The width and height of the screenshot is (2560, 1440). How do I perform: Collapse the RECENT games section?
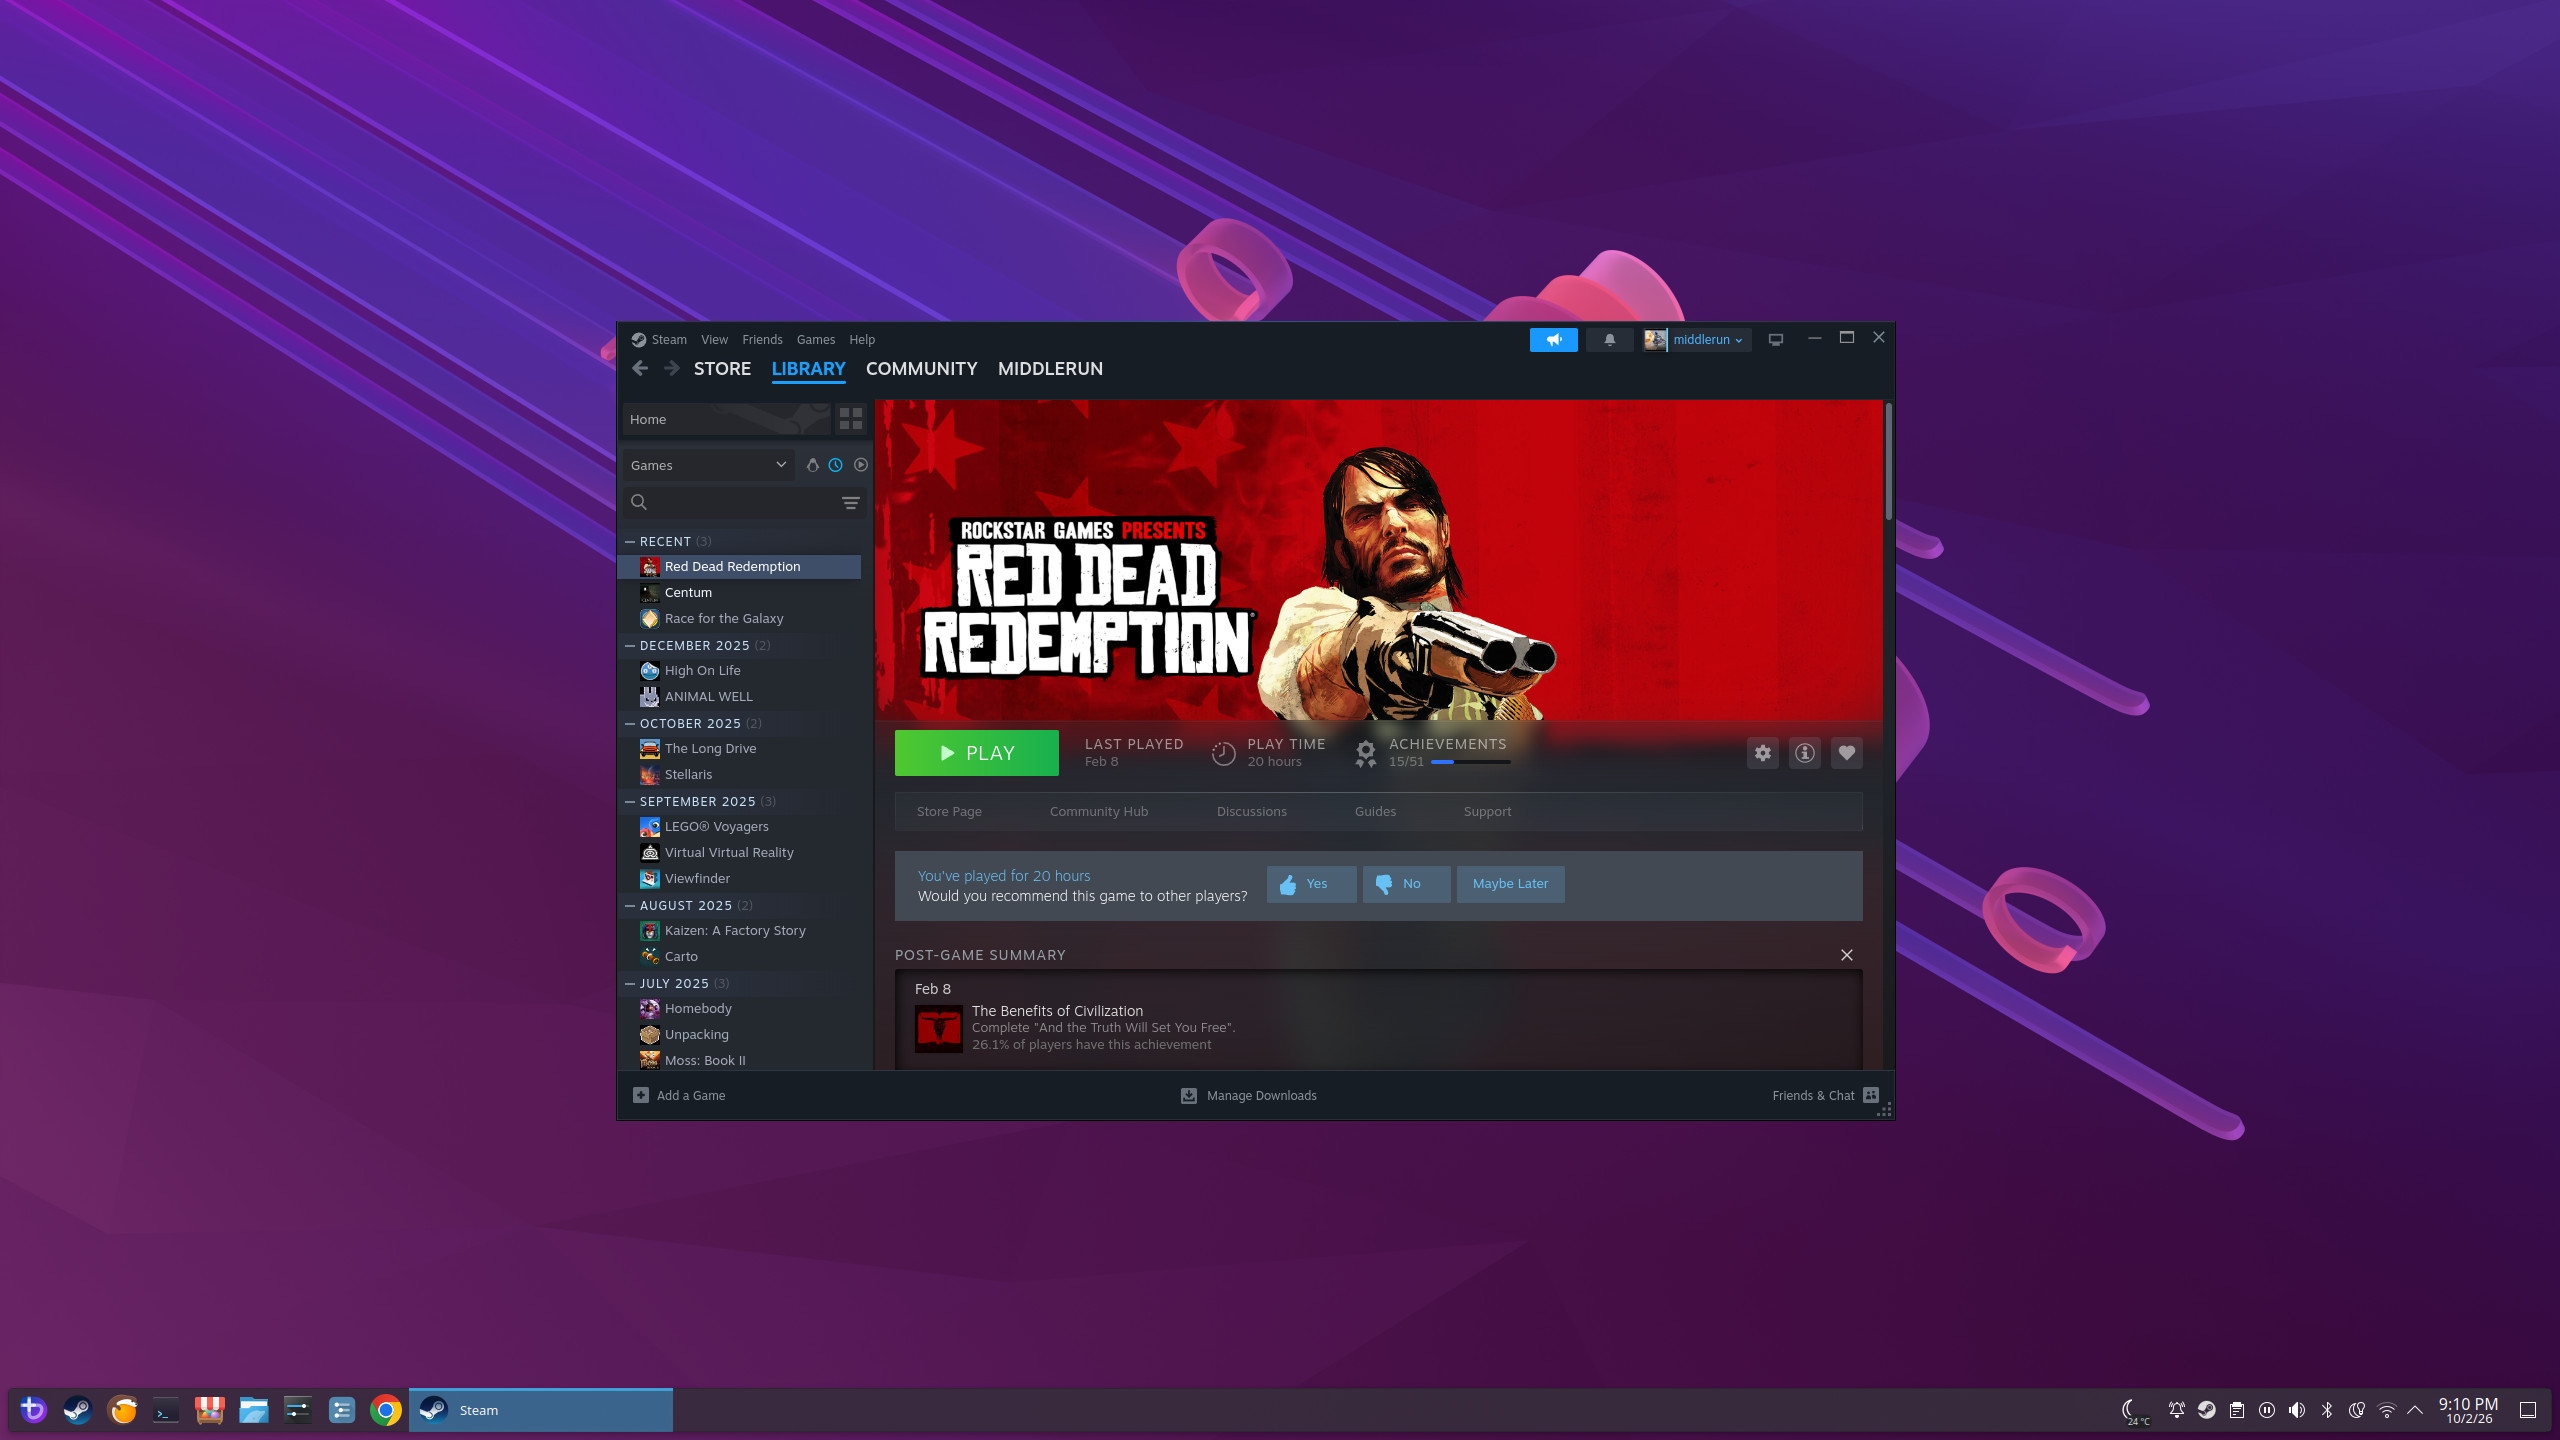pos(630,541)
